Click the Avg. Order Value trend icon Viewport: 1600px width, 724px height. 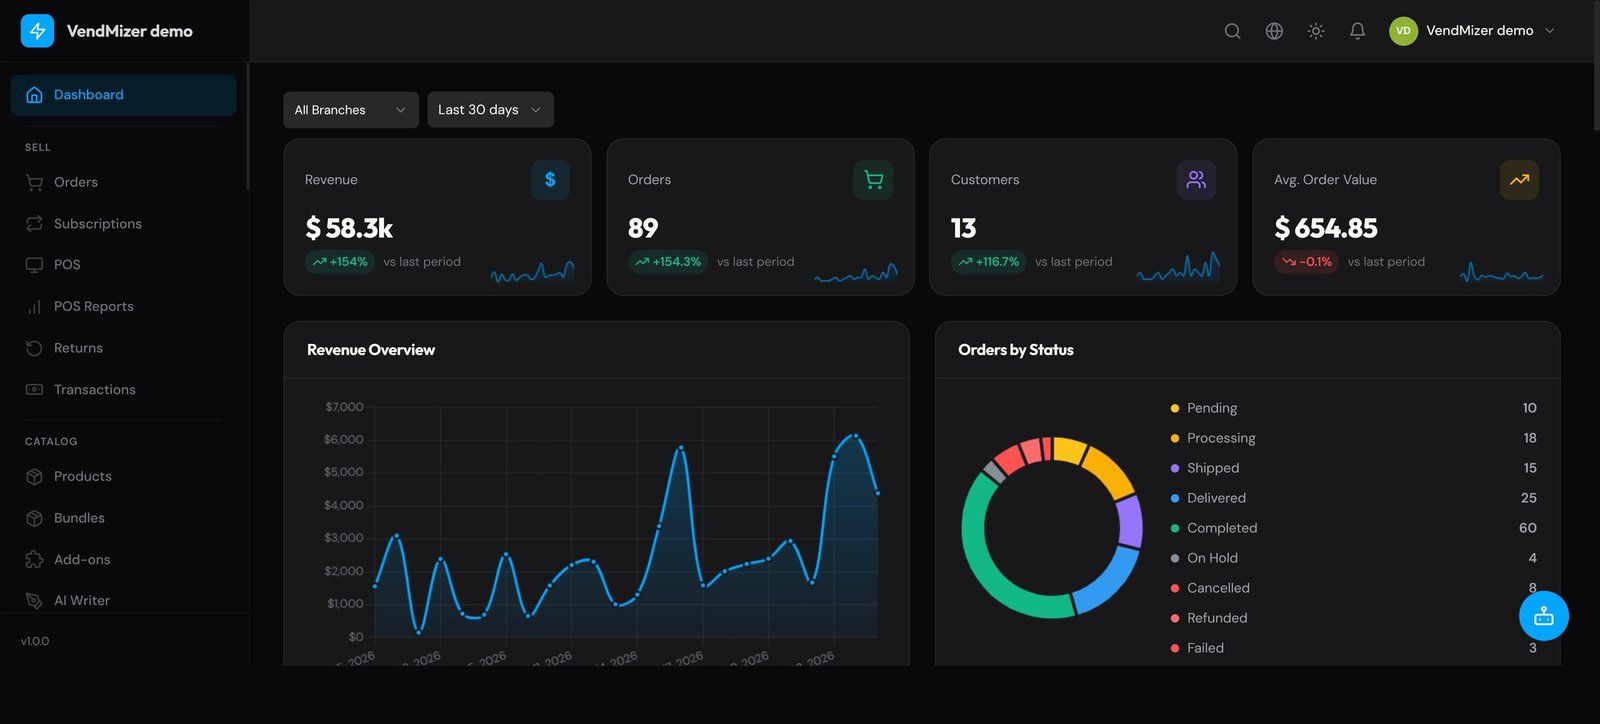1519,180
